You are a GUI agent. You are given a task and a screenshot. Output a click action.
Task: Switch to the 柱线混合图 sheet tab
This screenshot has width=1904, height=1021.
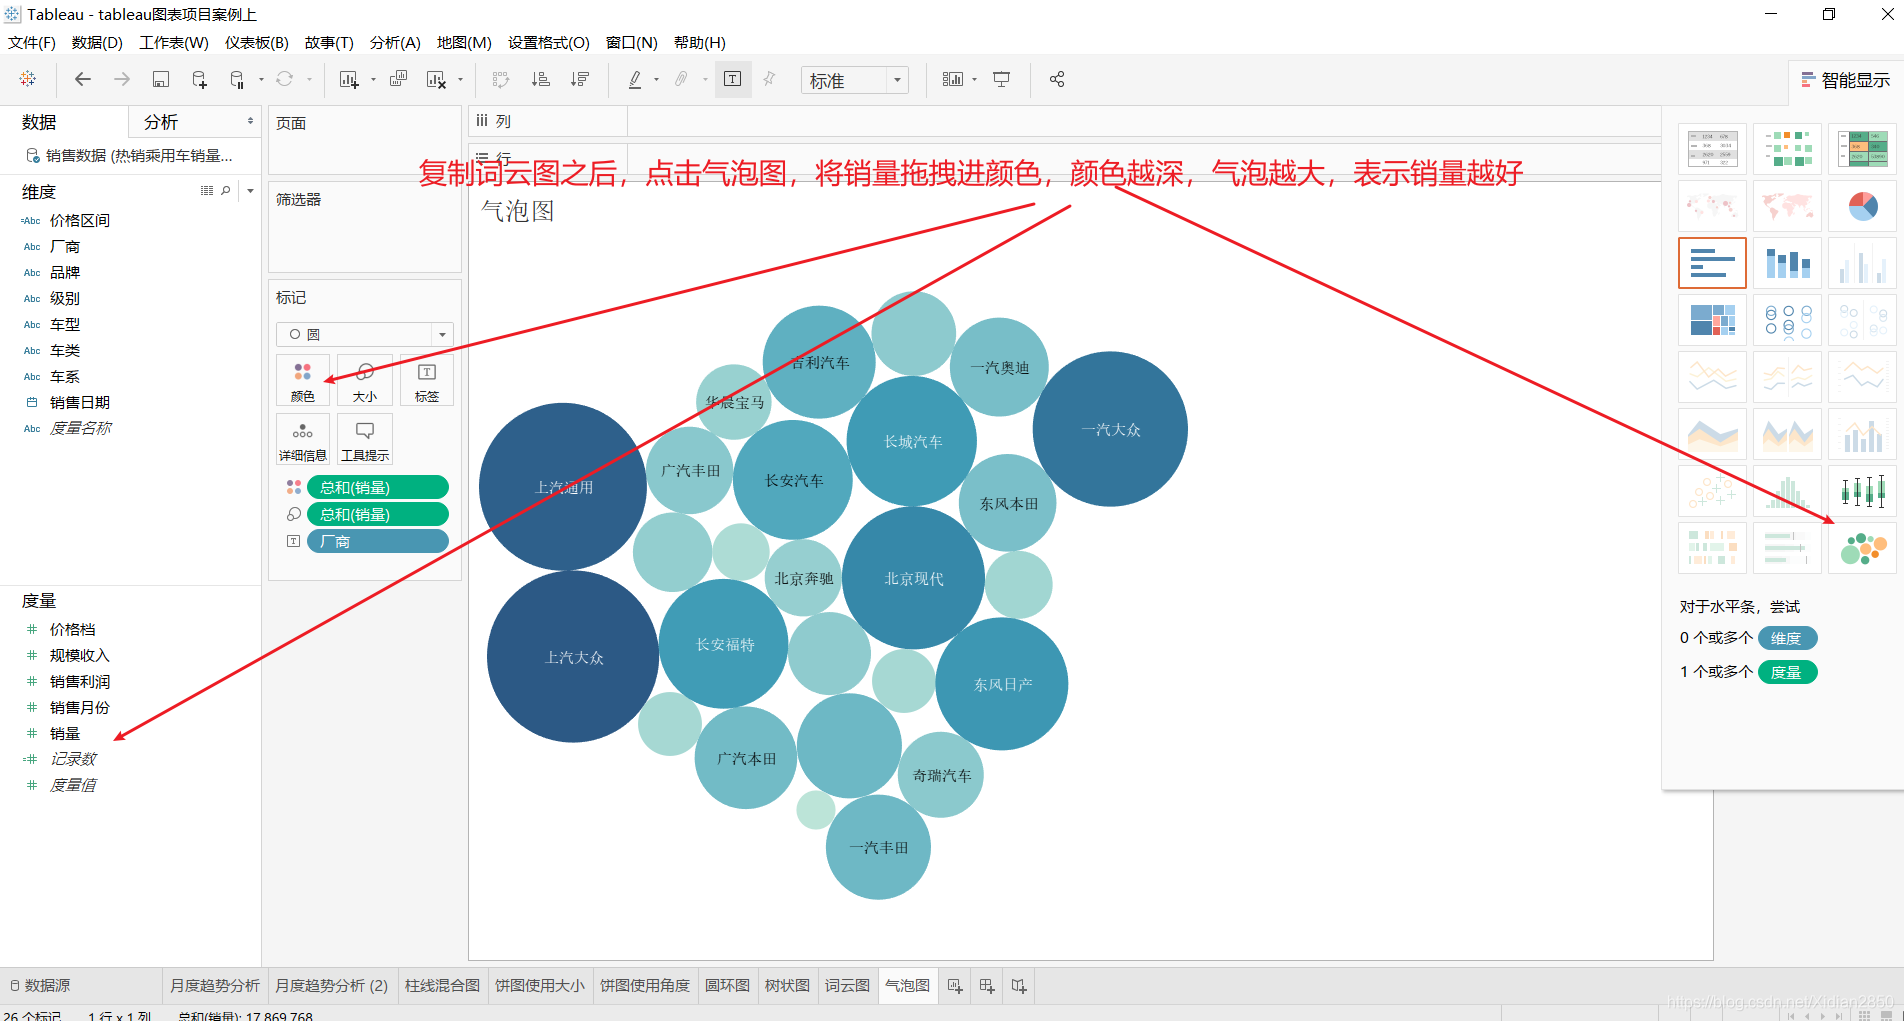(x=442, y=985)
